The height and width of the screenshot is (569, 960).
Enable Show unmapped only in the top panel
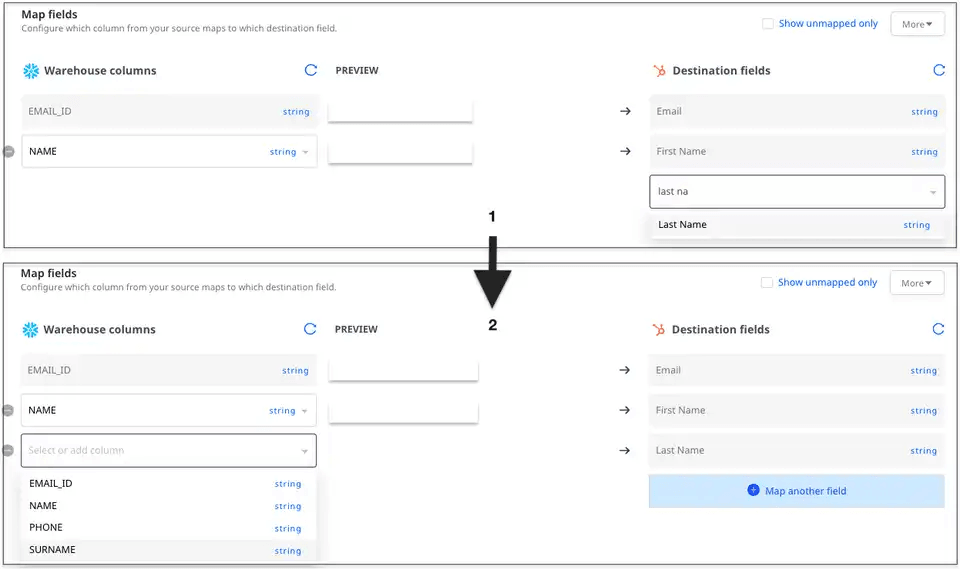(767, 24)
